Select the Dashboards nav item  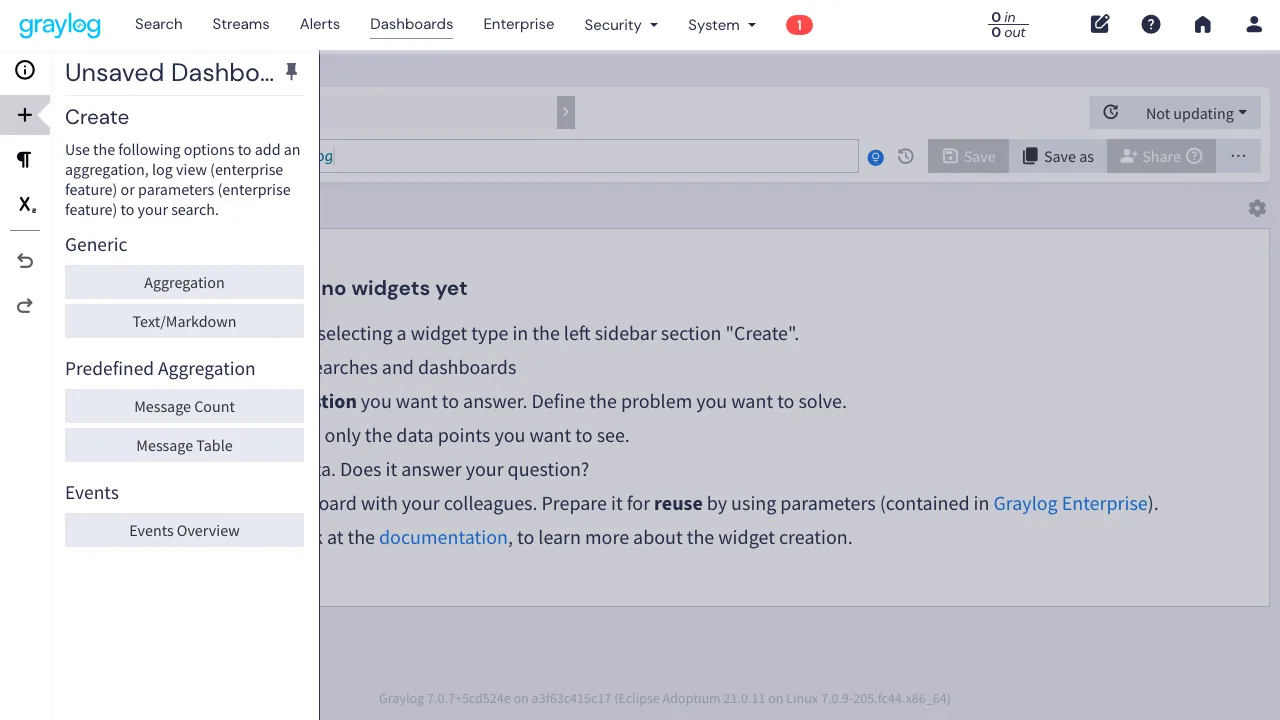(x=411, y=24)
